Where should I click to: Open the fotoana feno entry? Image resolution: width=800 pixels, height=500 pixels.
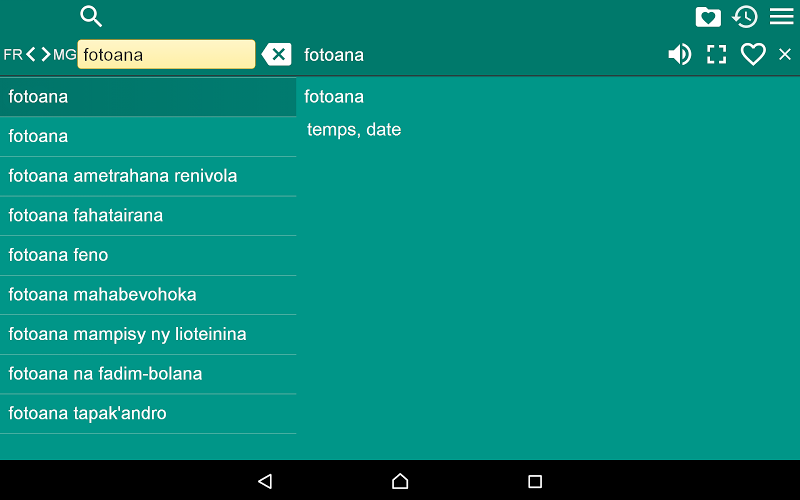(x=148, y=255)
